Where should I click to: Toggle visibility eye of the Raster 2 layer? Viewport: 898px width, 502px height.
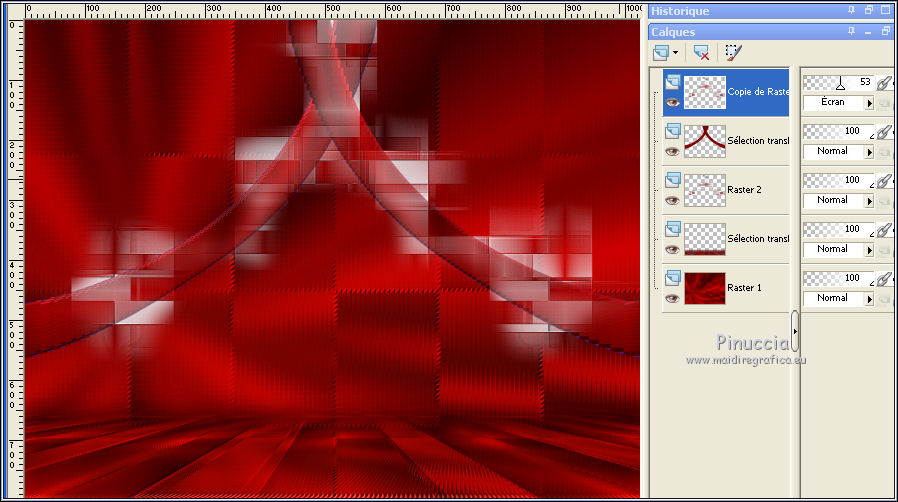(672, 200)
